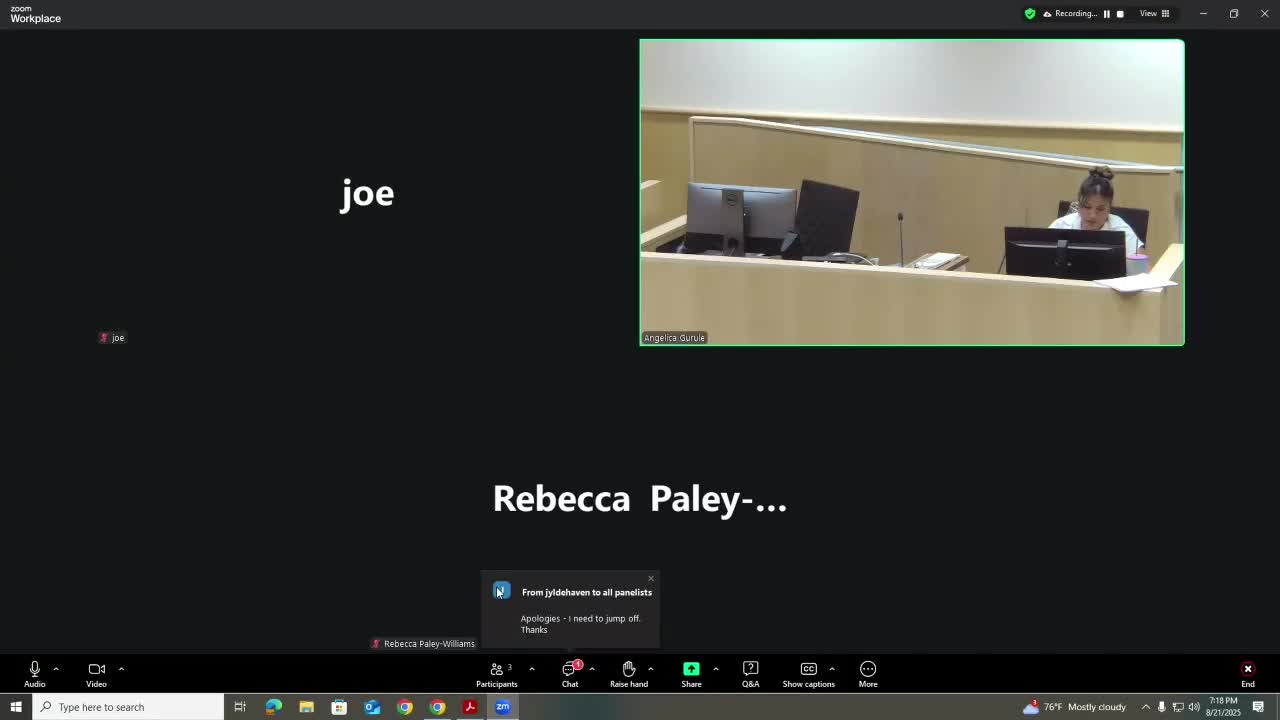This screenshot has width=1280, height=720.
Task: Open the volume icon in the system tray
Action: coord(1194,707)
